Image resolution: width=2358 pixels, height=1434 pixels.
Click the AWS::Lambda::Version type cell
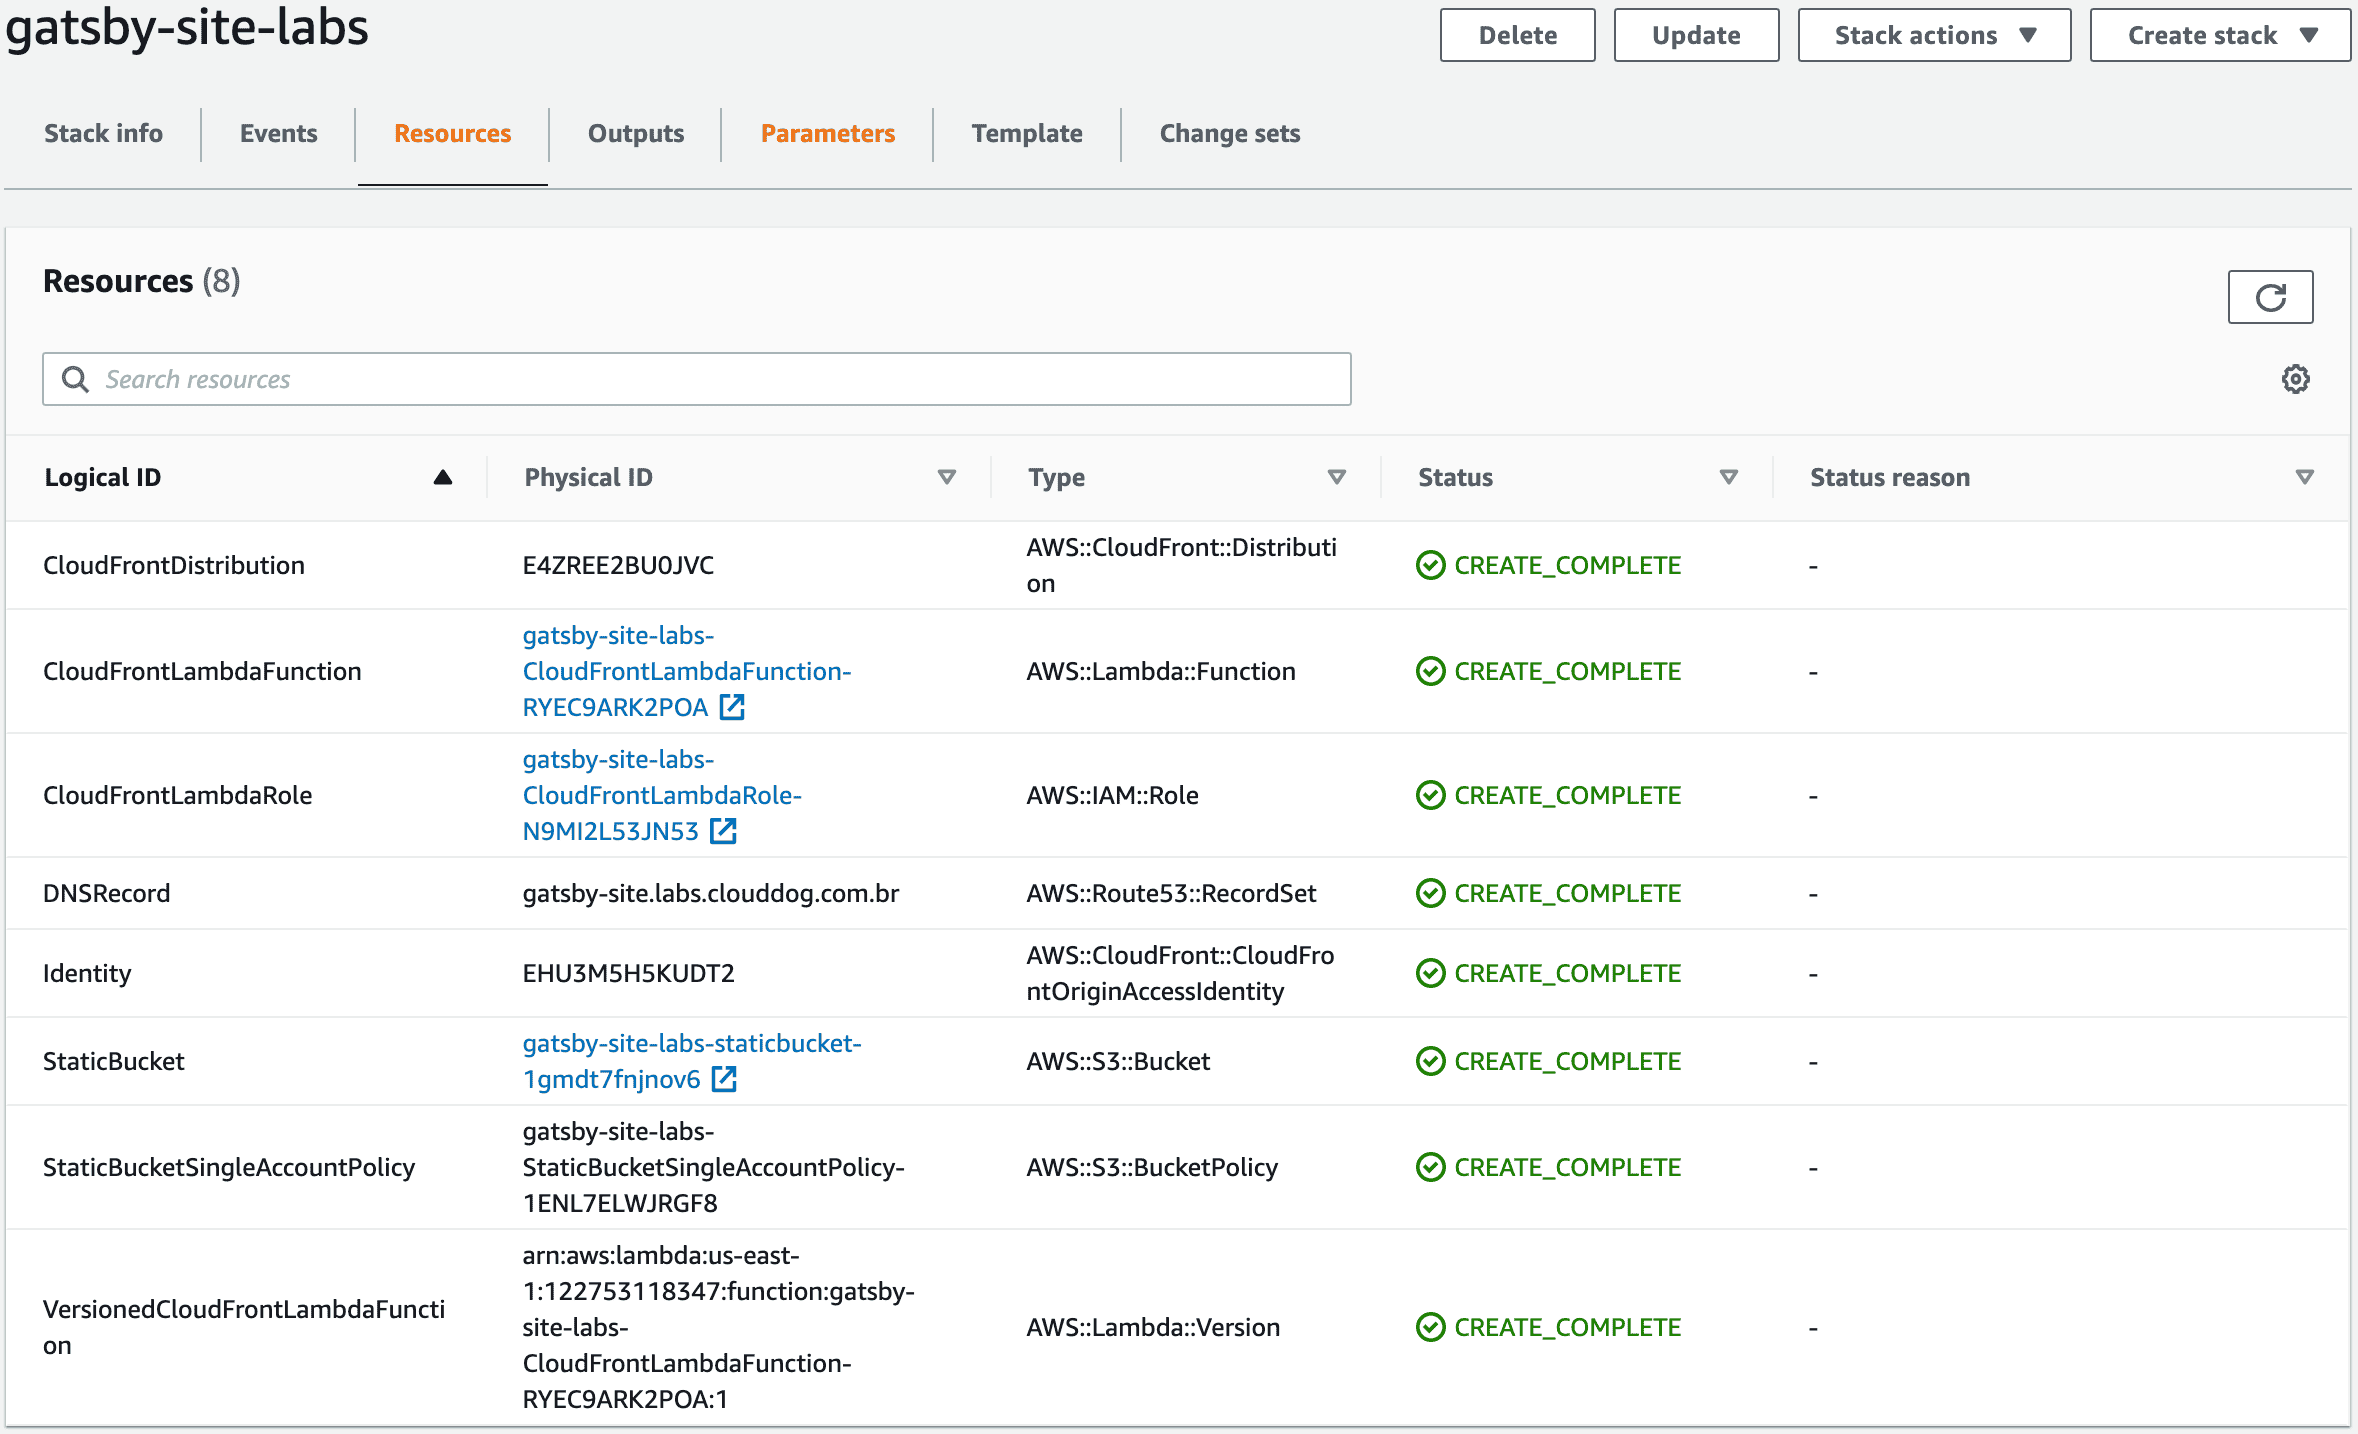pos(1153,1327)
